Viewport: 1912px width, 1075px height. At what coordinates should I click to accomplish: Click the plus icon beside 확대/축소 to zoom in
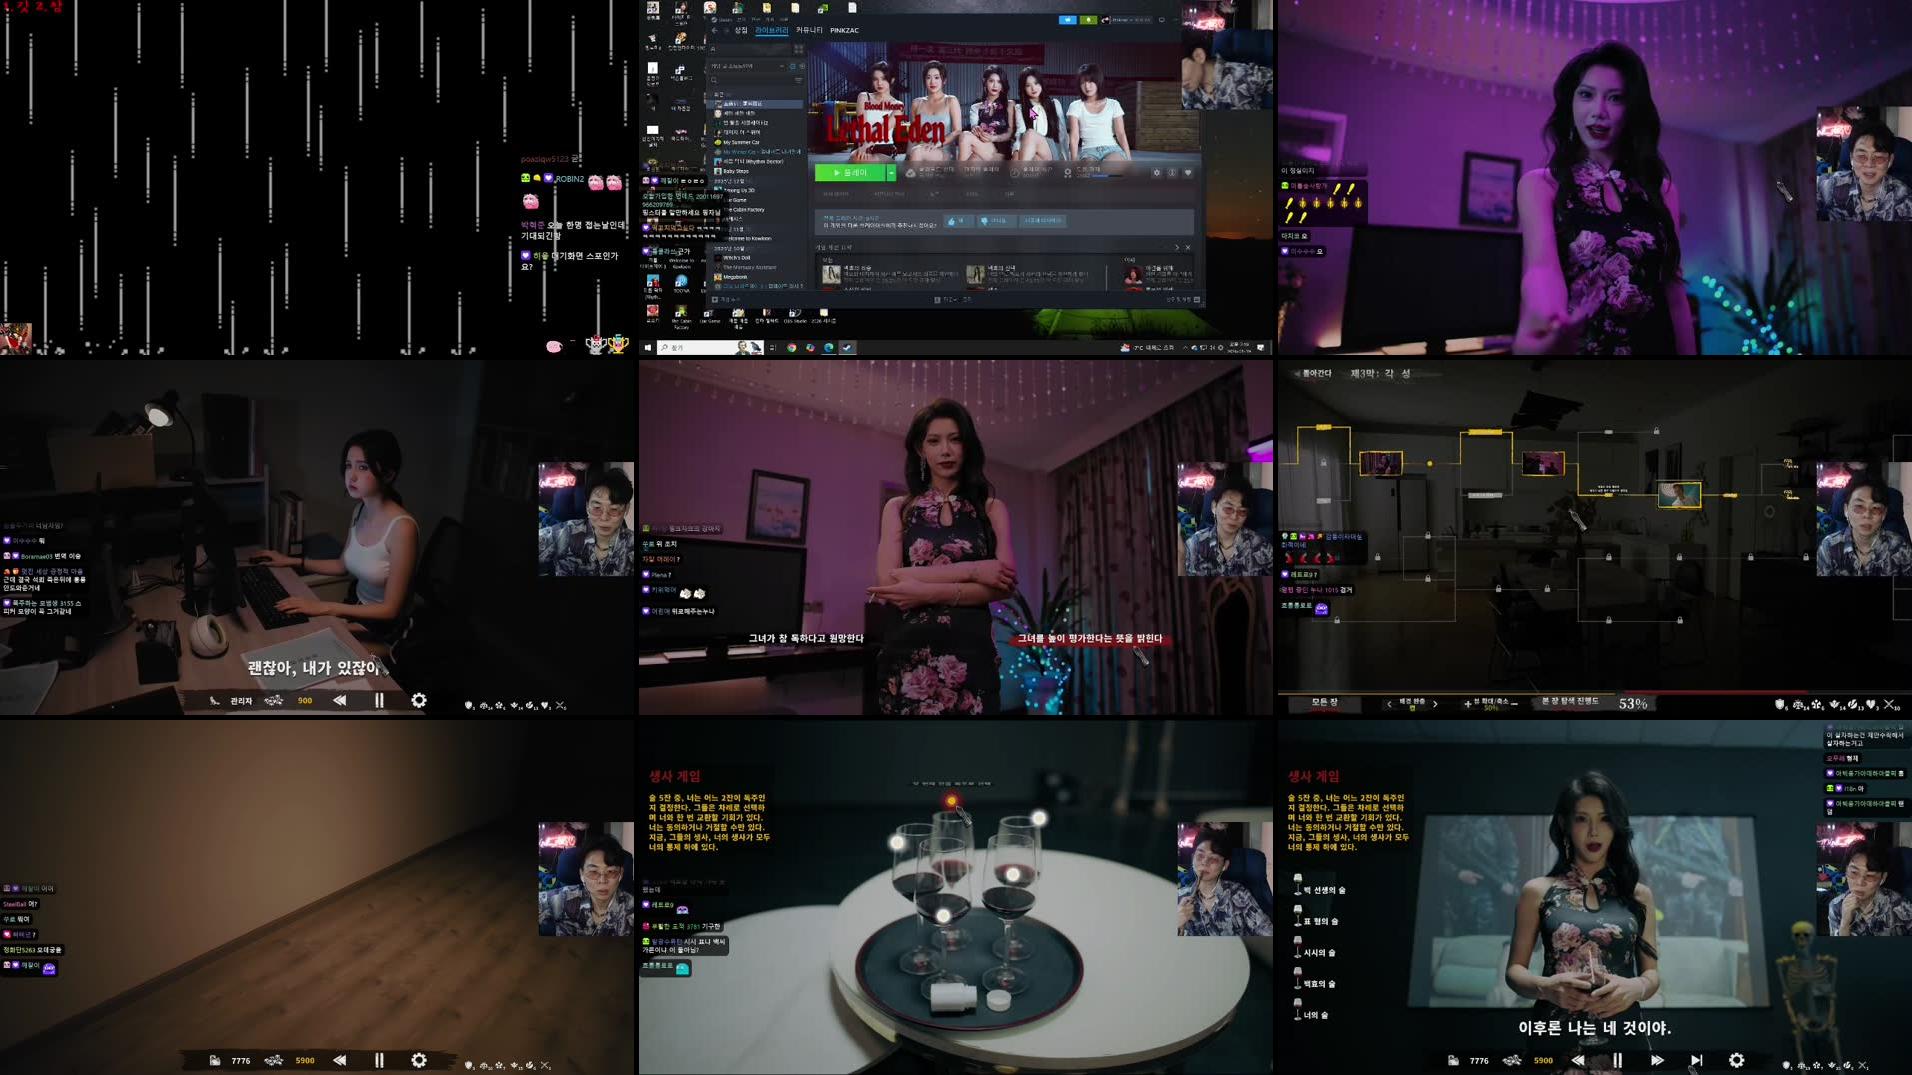tap(1467, 703)
